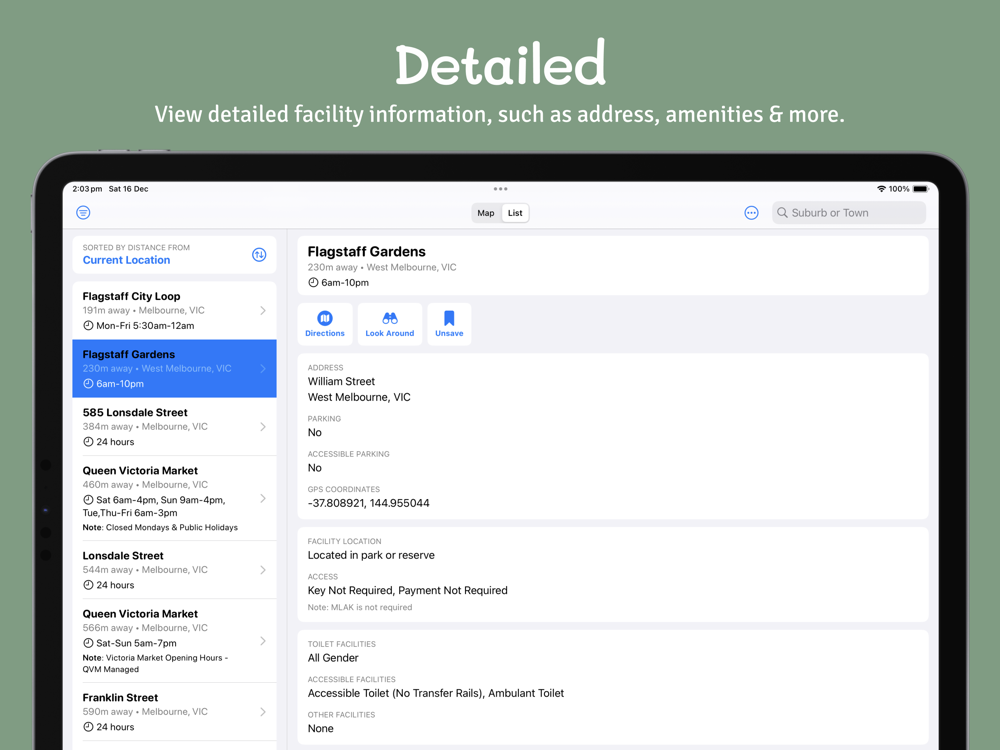Click the William Street address text
The width and height of the screenshot is (1000, 750).
[x=341, y=381]
